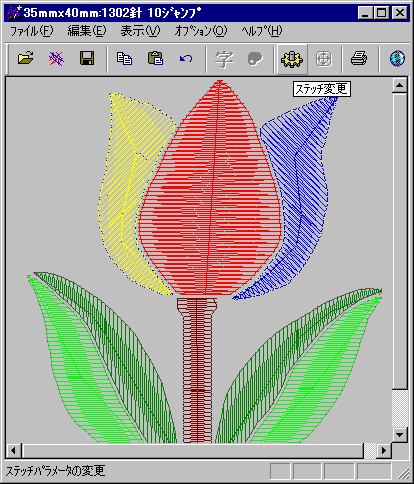Click the horizontal scrollbar right arrow
This screenshot has height=484, width=414.
384,451
